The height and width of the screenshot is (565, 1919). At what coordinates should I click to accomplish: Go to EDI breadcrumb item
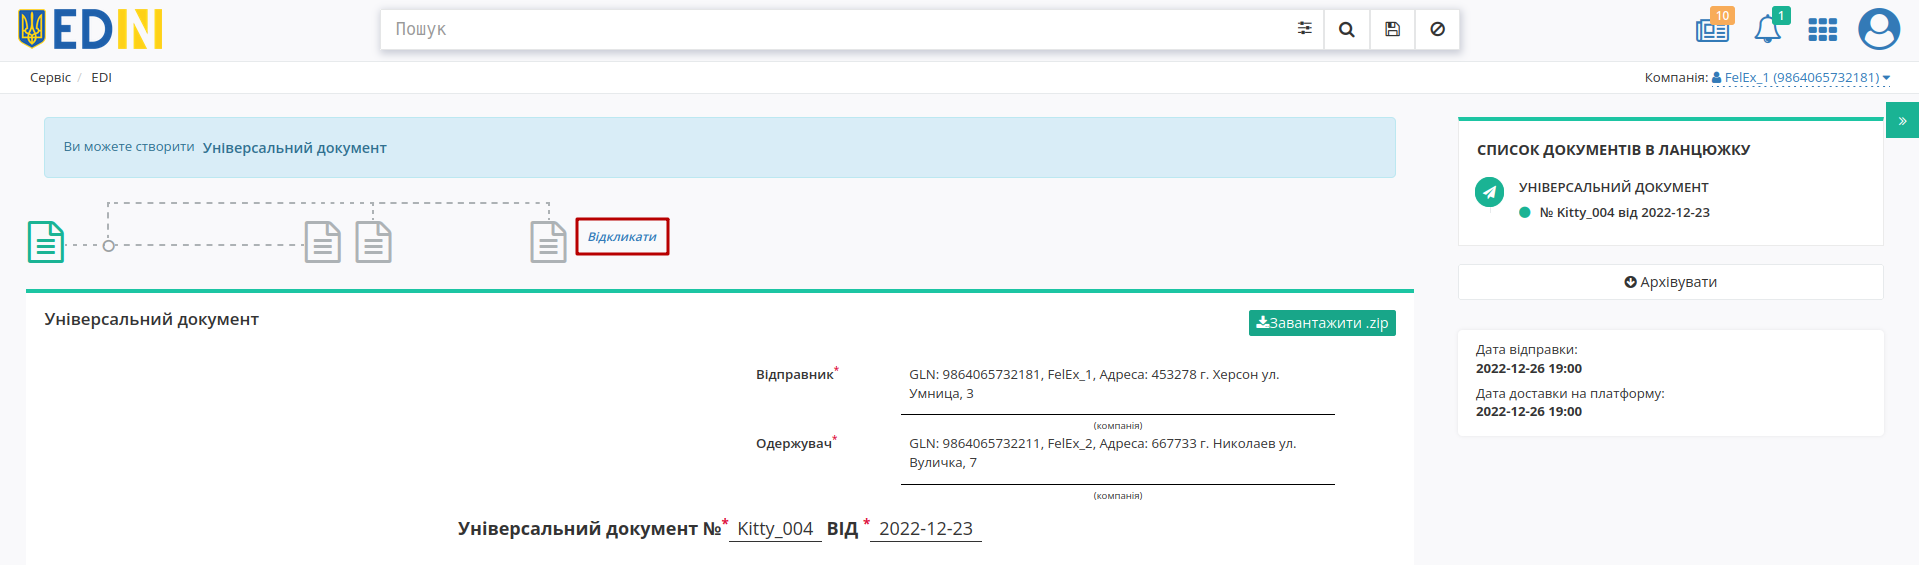point(101,78)
